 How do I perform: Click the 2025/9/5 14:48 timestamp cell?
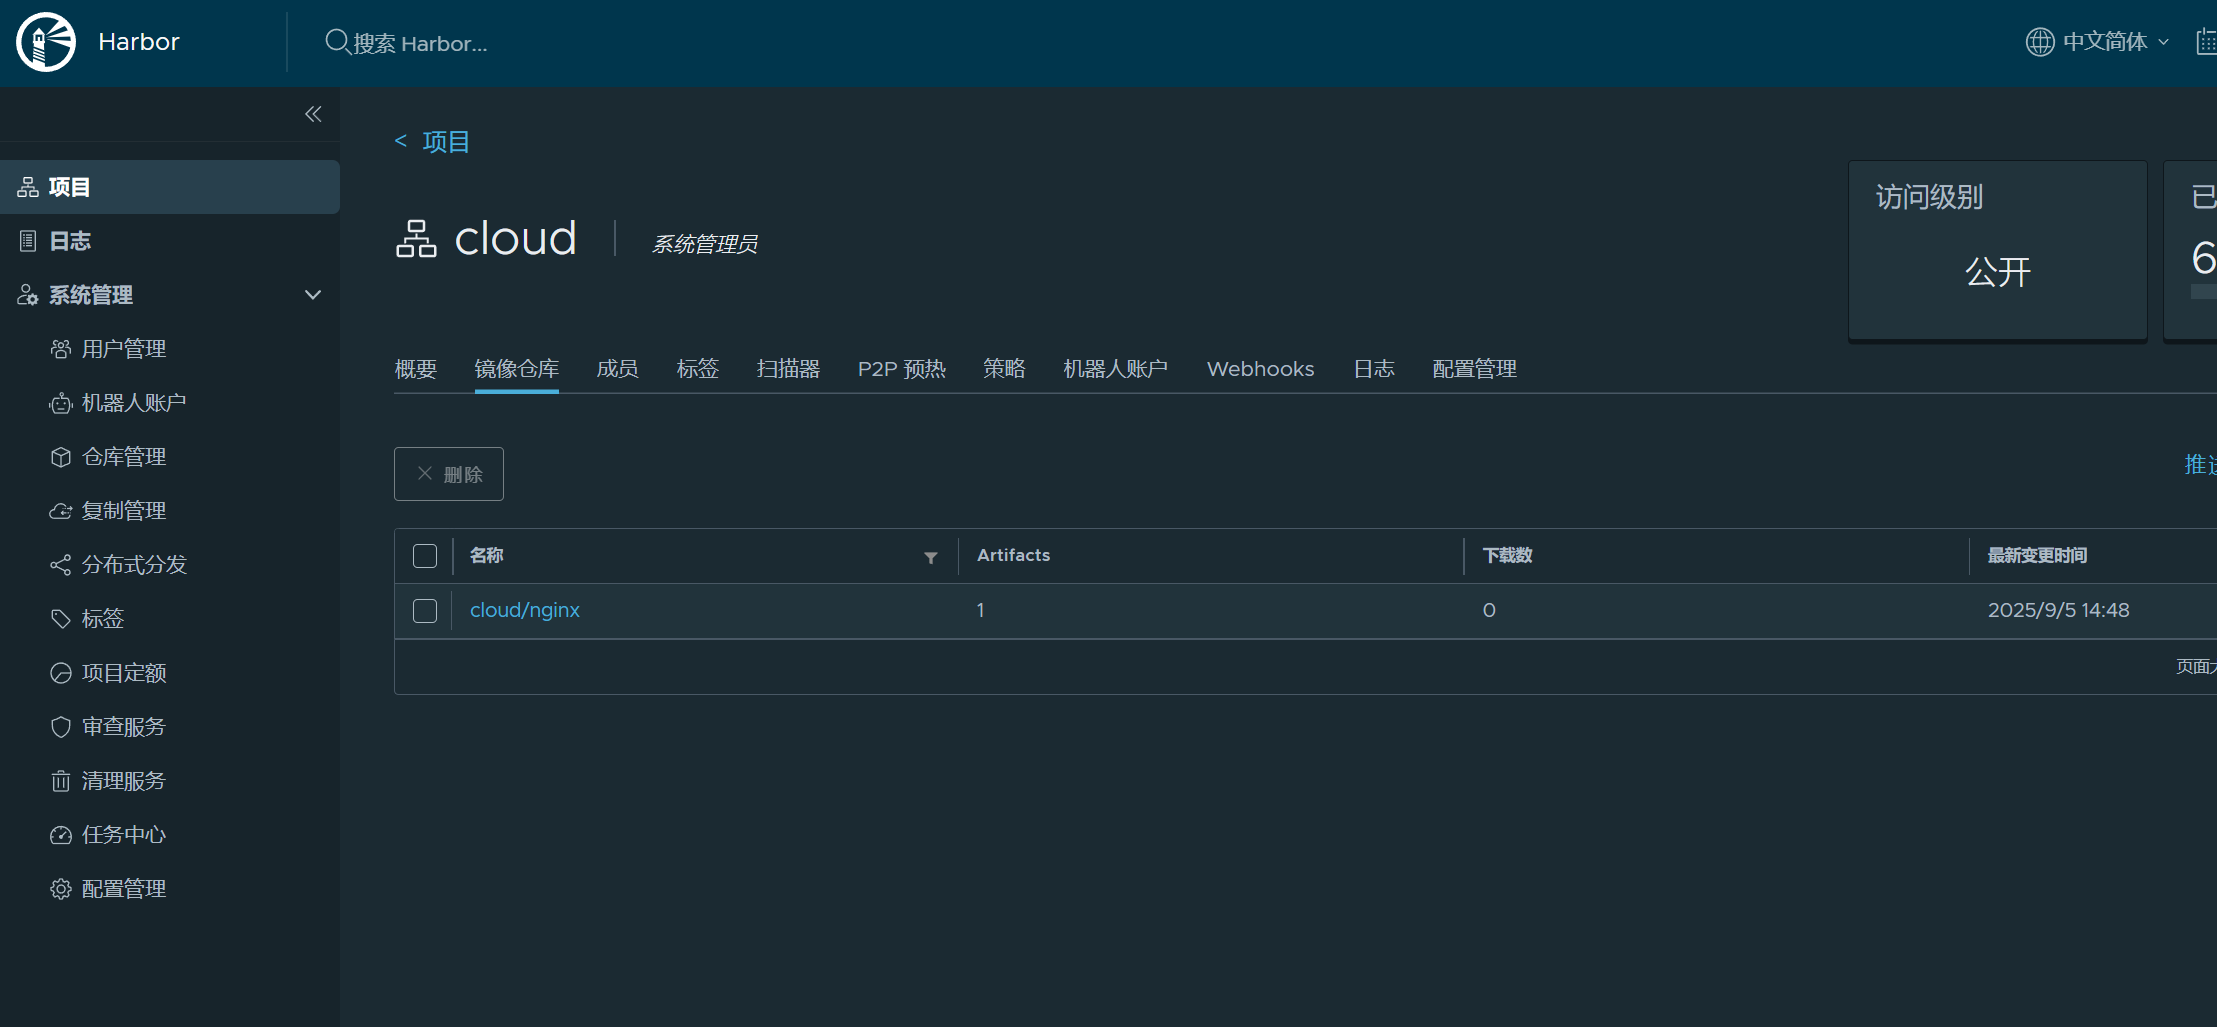point(2058,610)
